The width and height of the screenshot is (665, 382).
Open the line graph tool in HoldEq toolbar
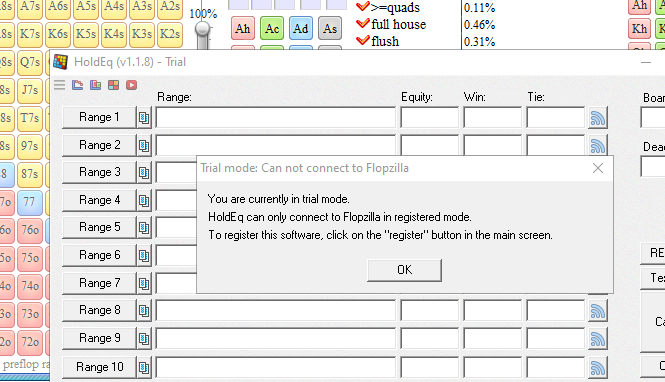coord(78,85)
